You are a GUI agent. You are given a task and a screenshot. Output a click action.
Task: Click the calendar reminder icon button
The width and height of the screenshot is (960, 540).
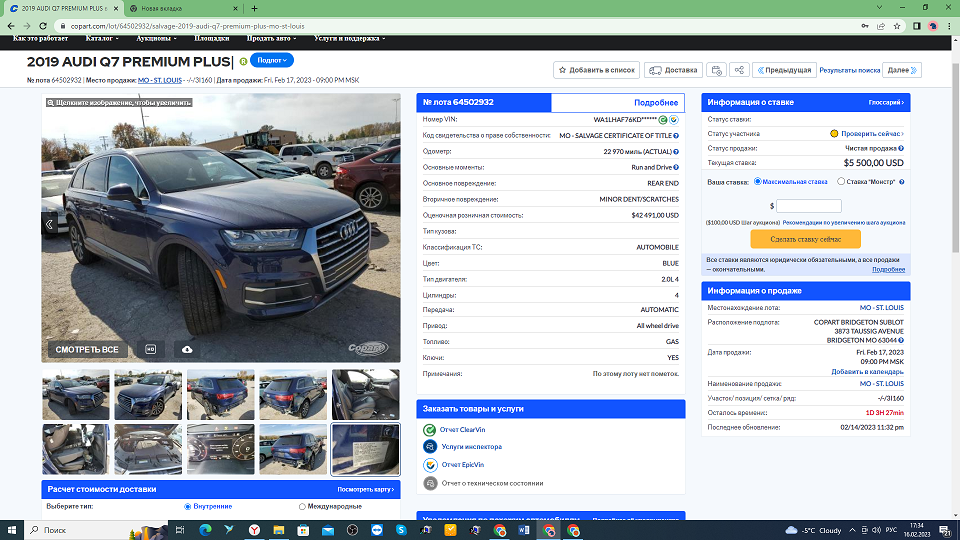pyautogui.click(x=716, y=70)
